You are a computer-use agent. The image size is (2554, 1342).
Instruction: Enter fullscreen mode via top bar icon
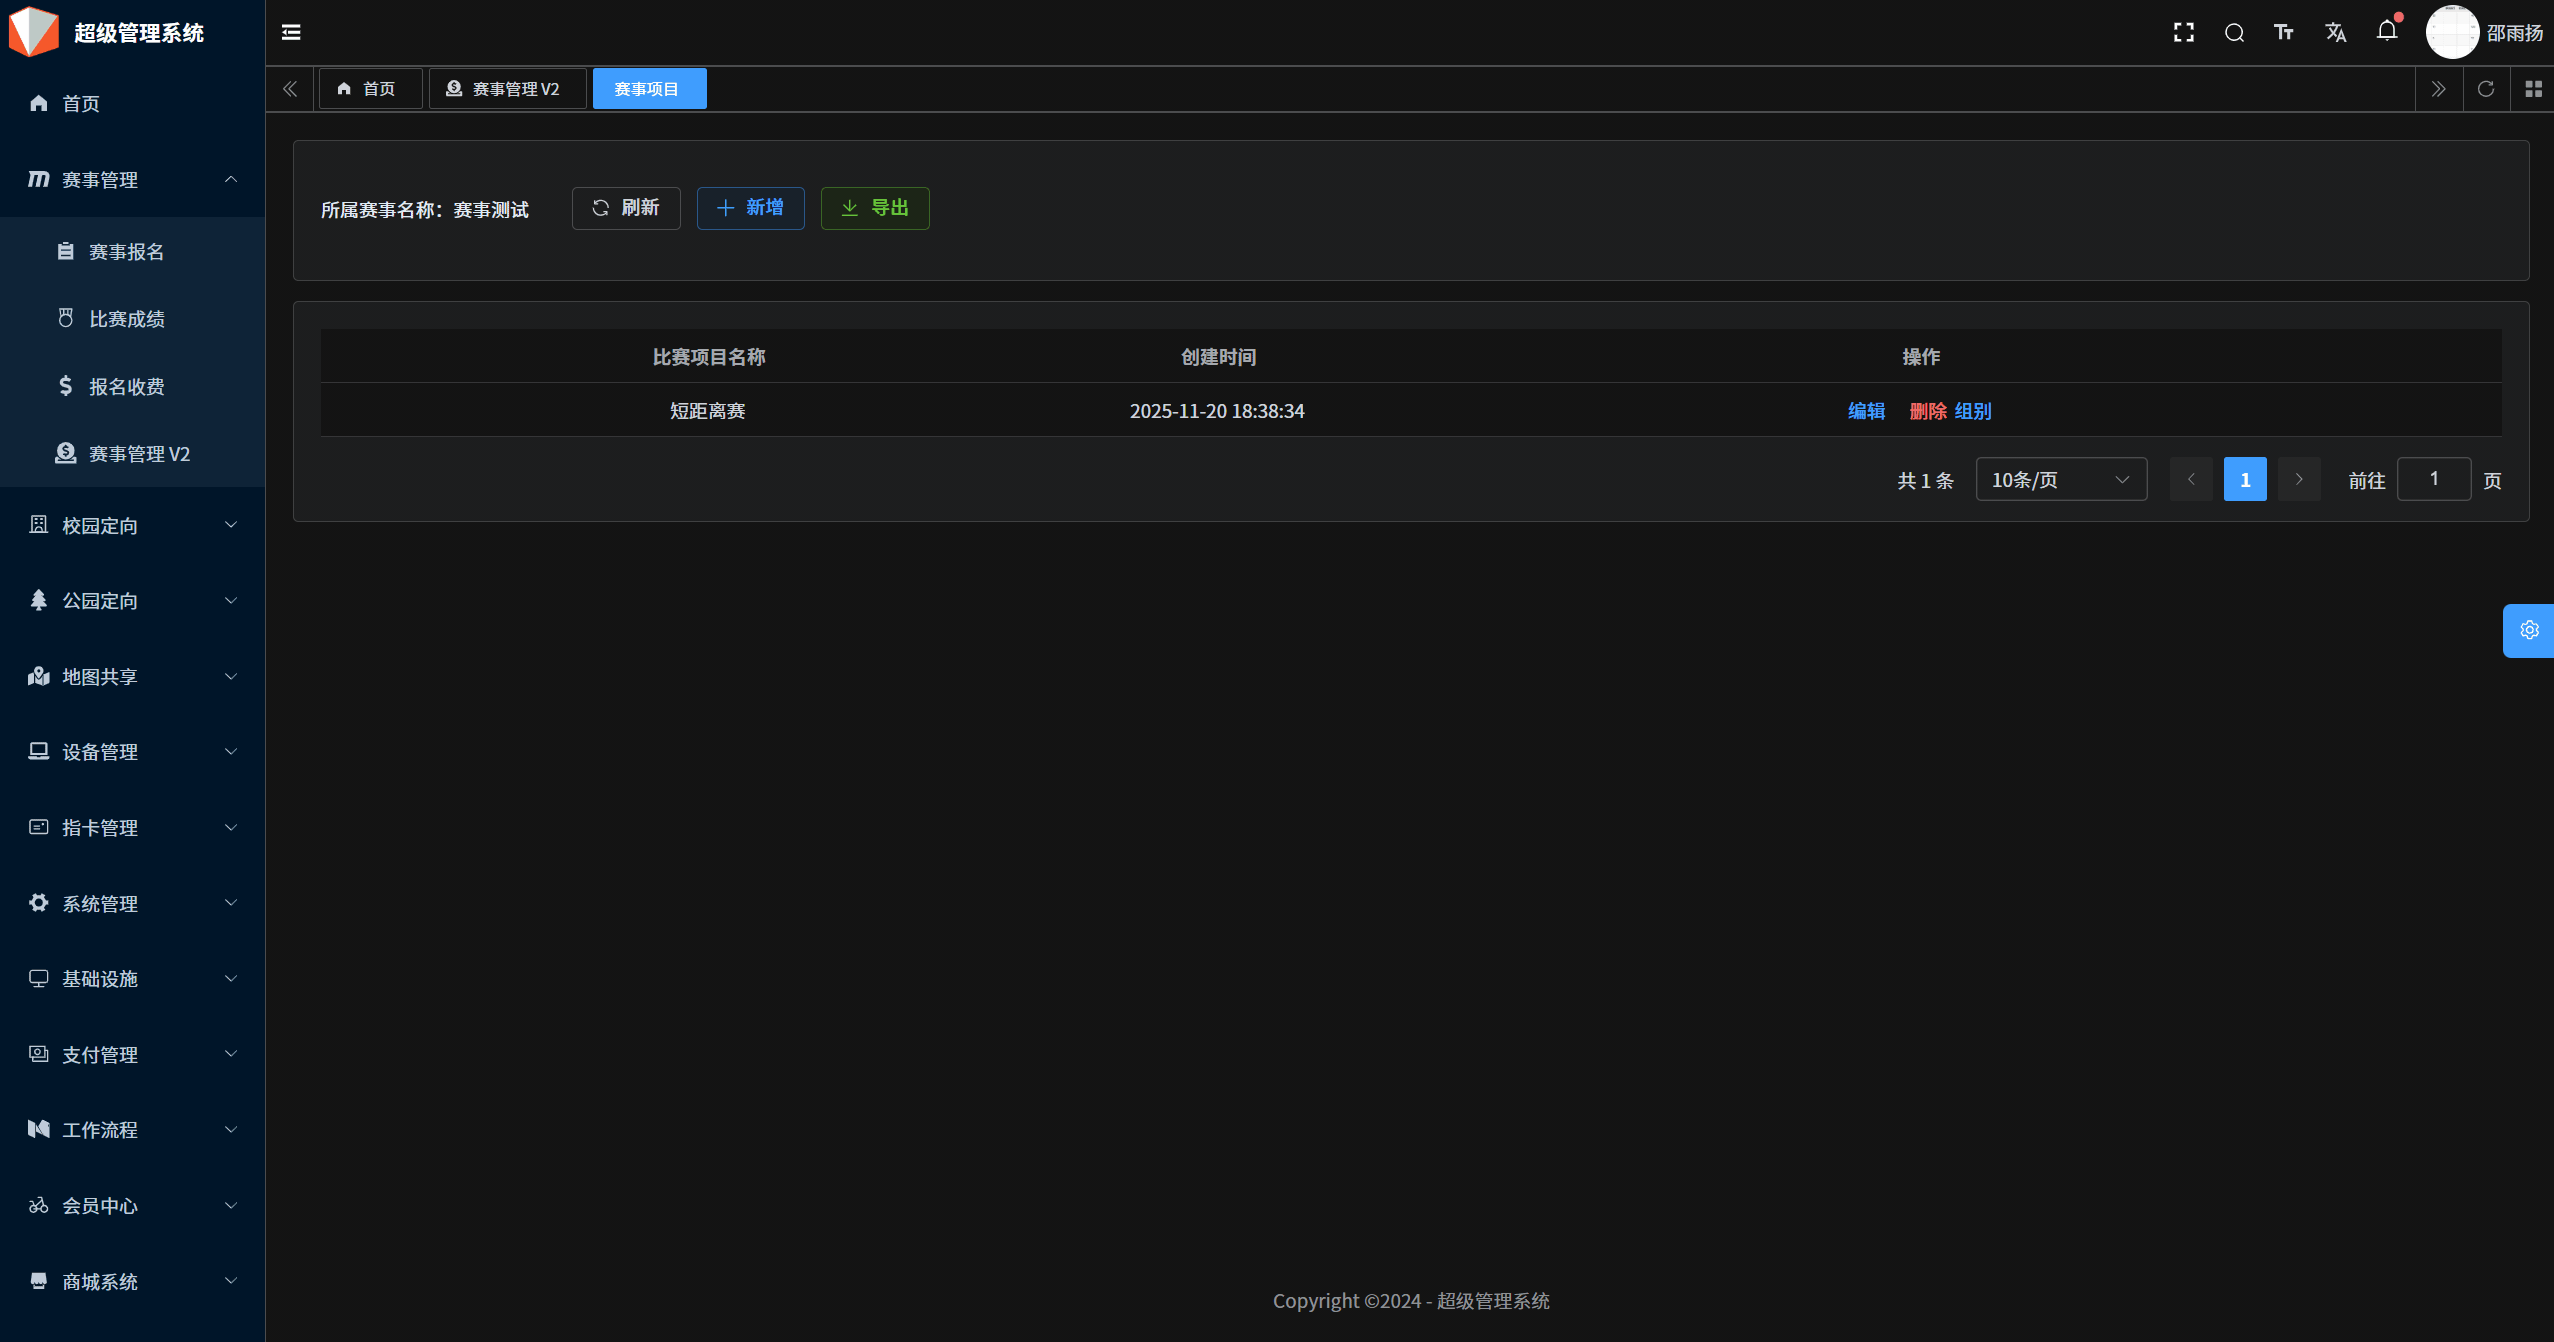click(2184, 33)
